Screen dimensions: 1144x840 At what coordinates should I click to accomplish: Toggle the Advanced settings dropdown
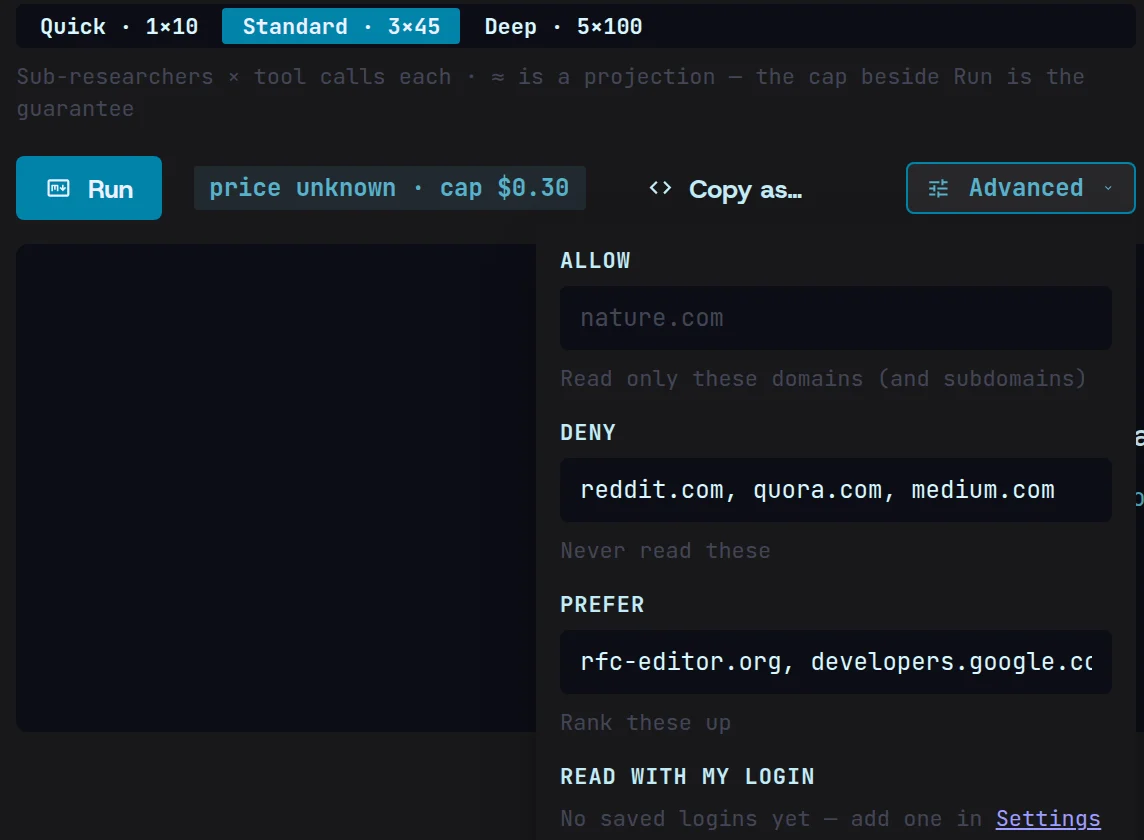tap(1021, 188)
